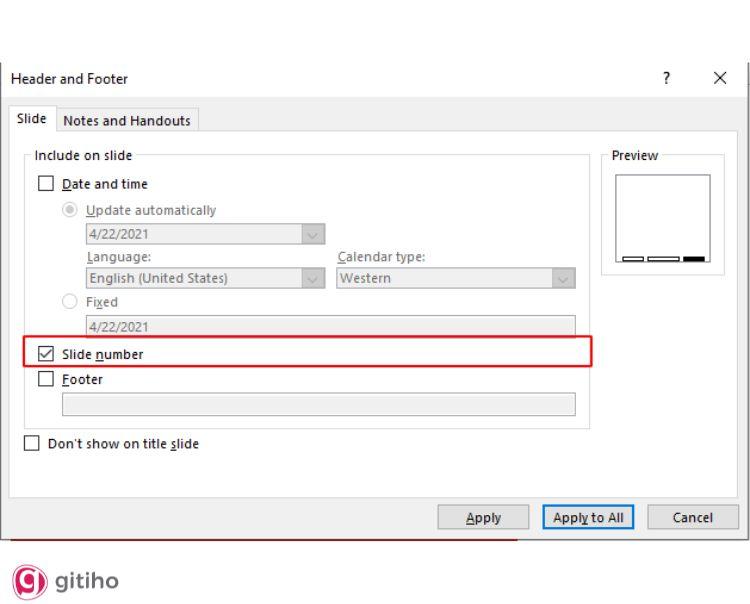Enable the Date and time checkbox
This screenshot has height=604, width=750.
pos(46,184)
